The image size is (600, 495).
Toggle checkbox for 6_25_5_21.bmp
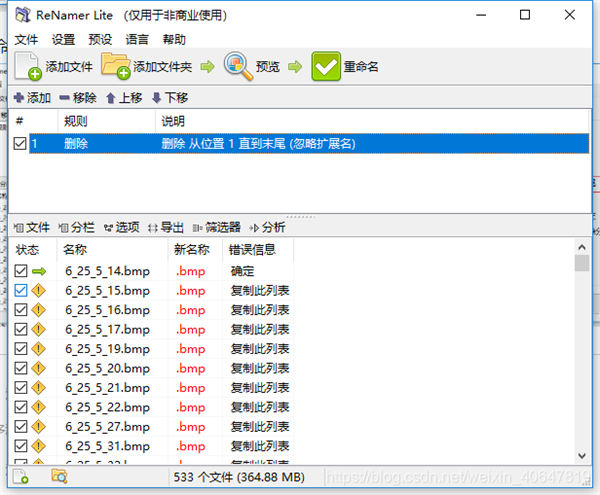click(x=21, y=388)
